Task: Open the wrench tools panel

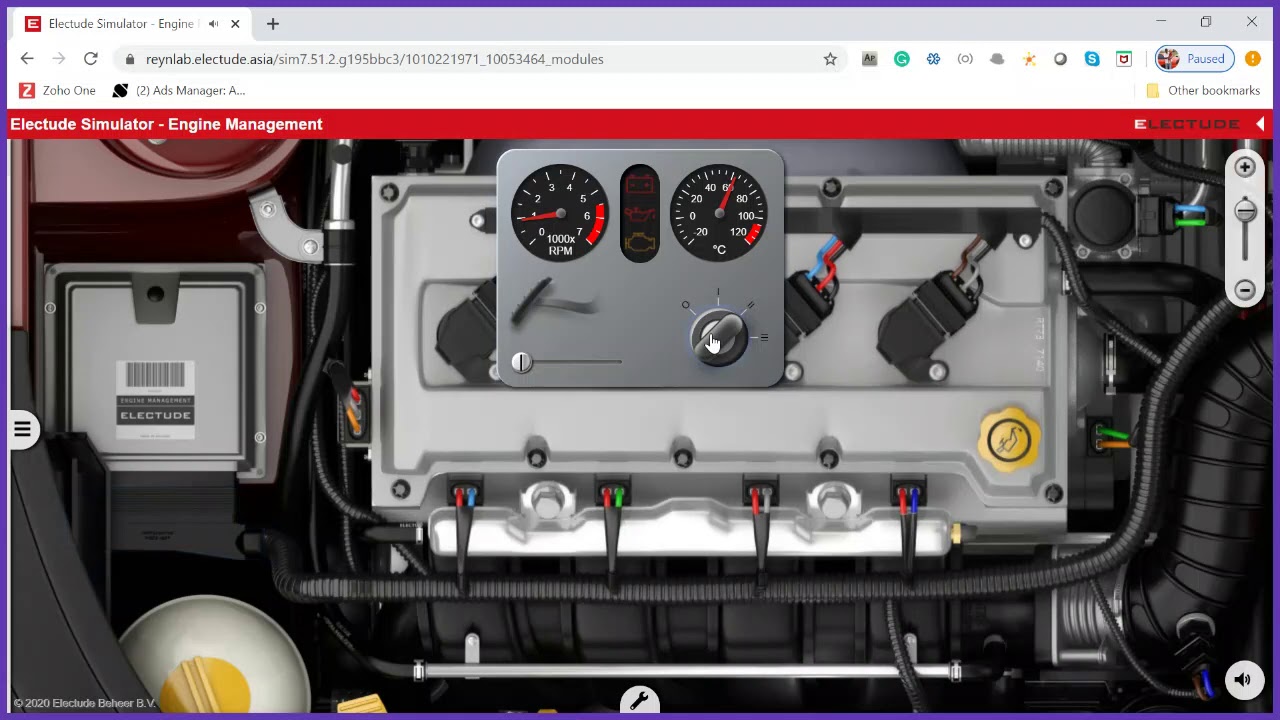Action: point(639,701)
